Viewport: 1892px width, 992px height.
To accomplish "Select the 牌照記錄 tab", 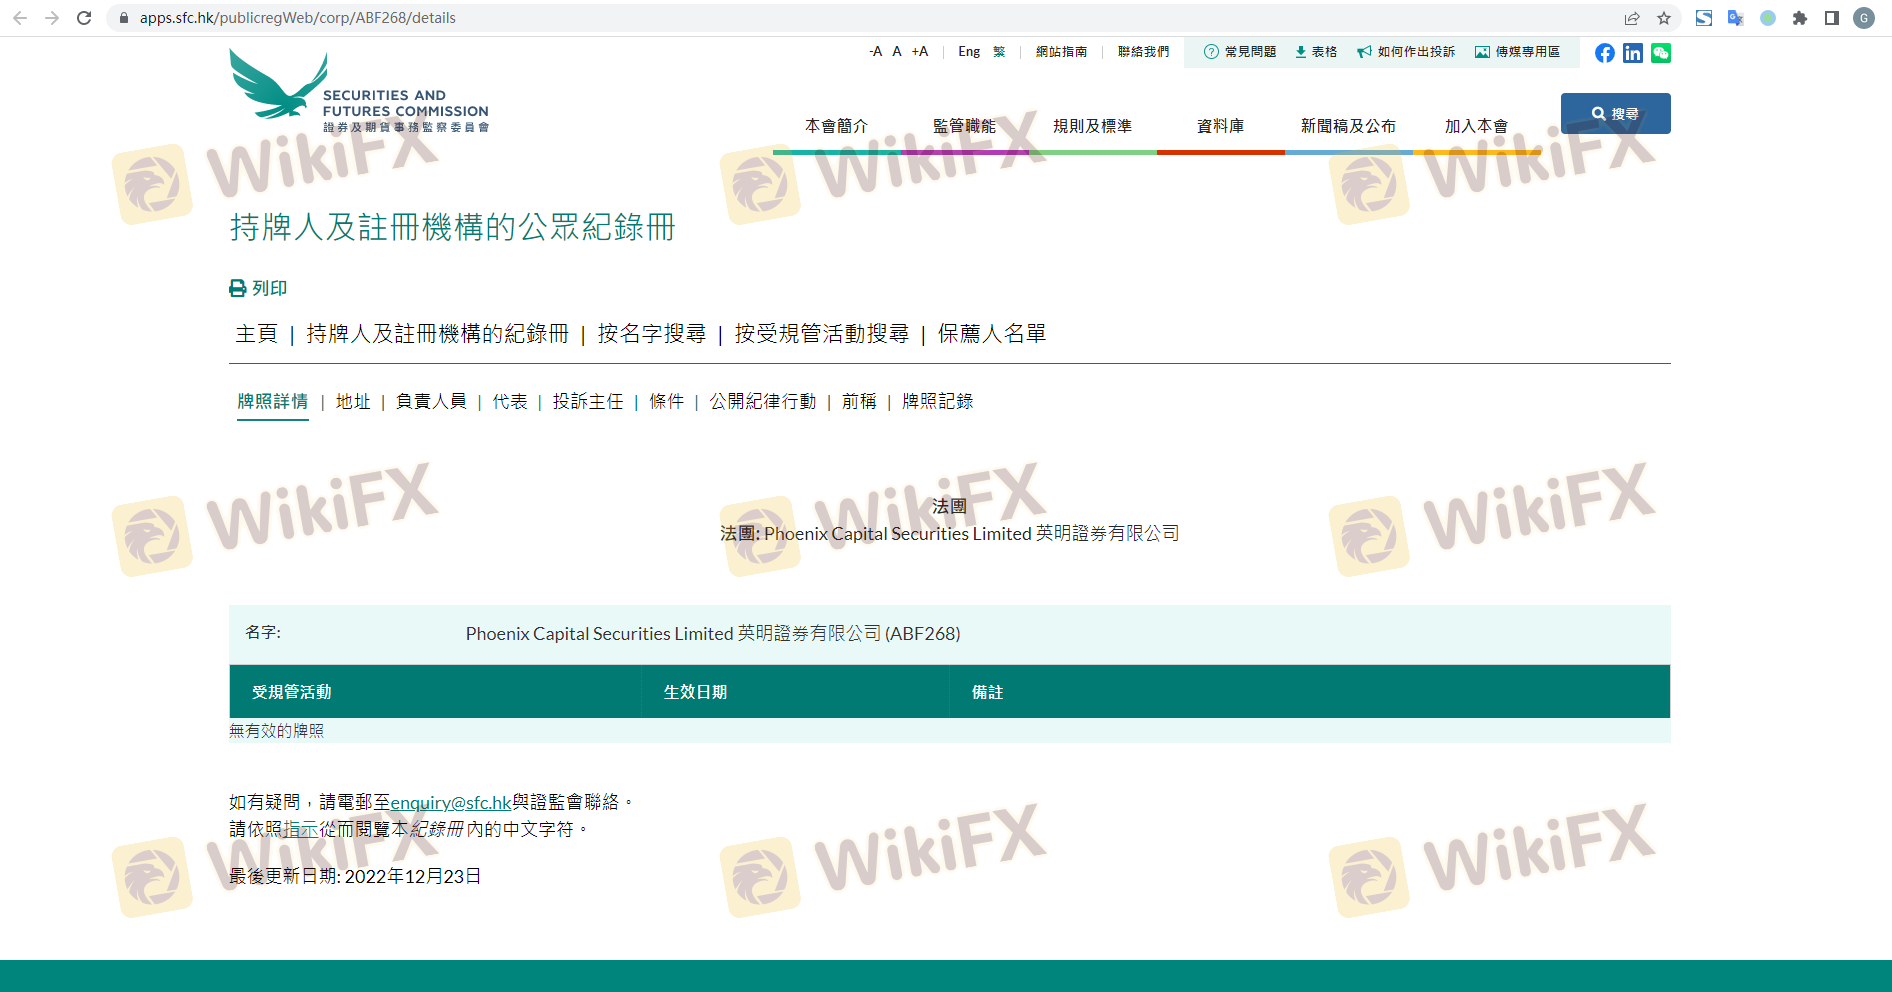I will click(x=938, y=401).
